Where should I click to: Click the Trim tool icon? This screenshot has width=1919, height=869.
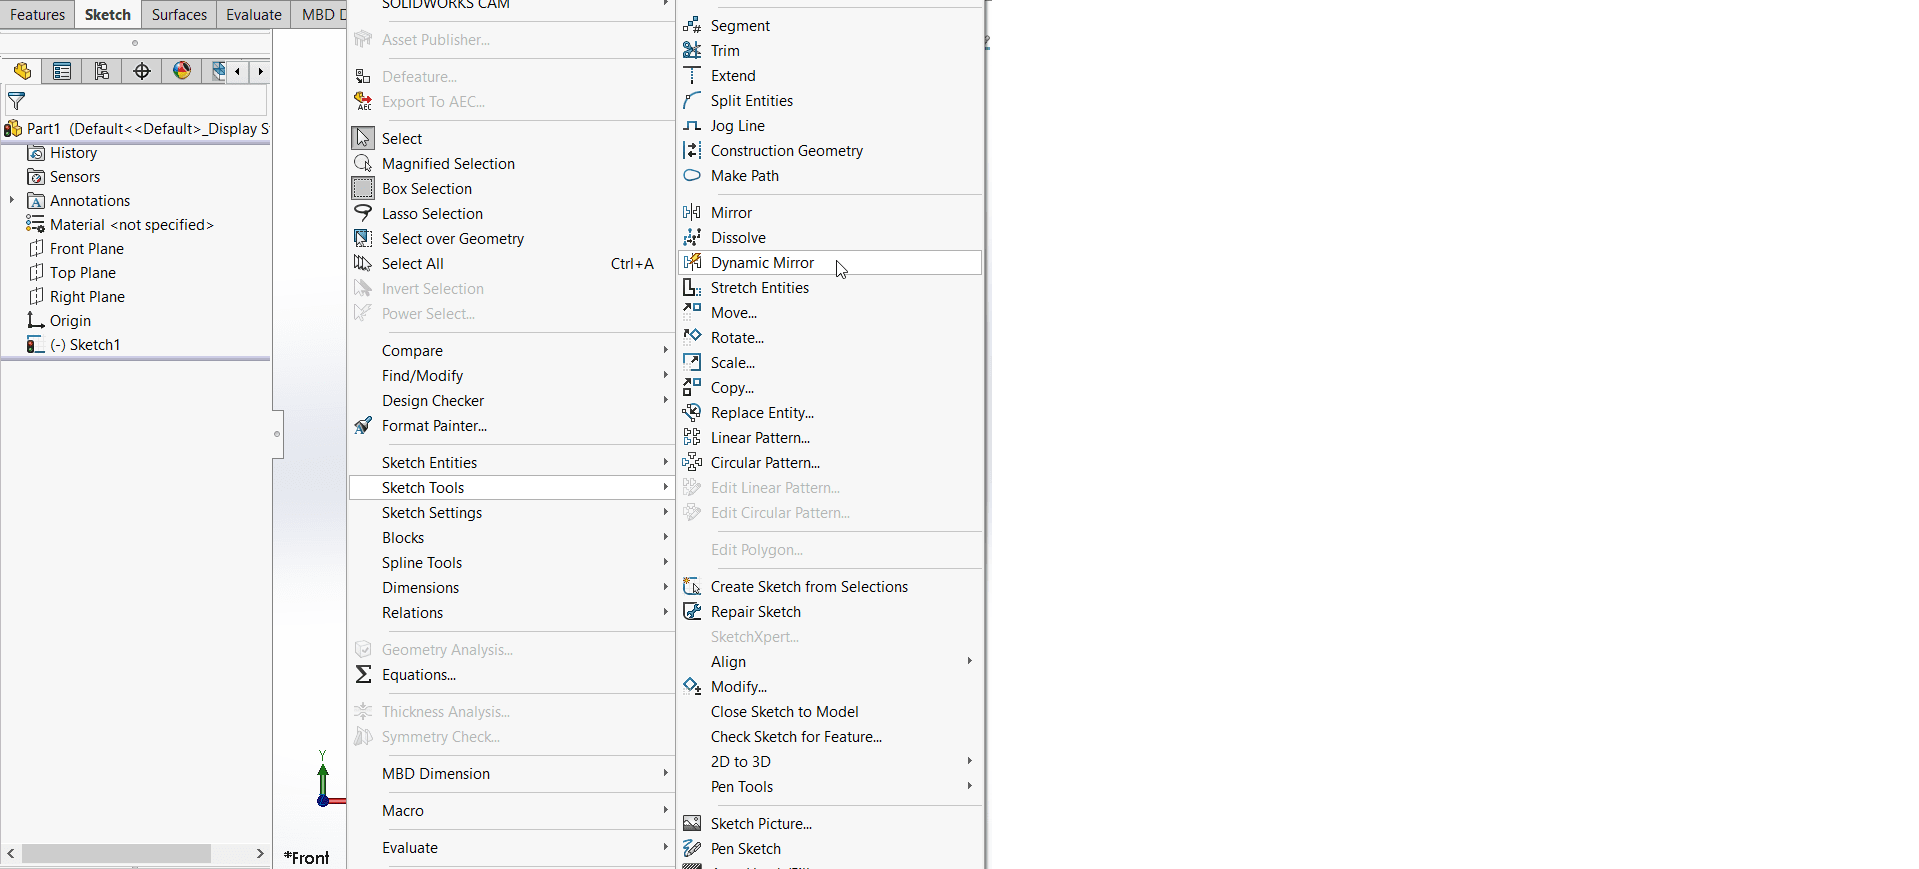692,50
